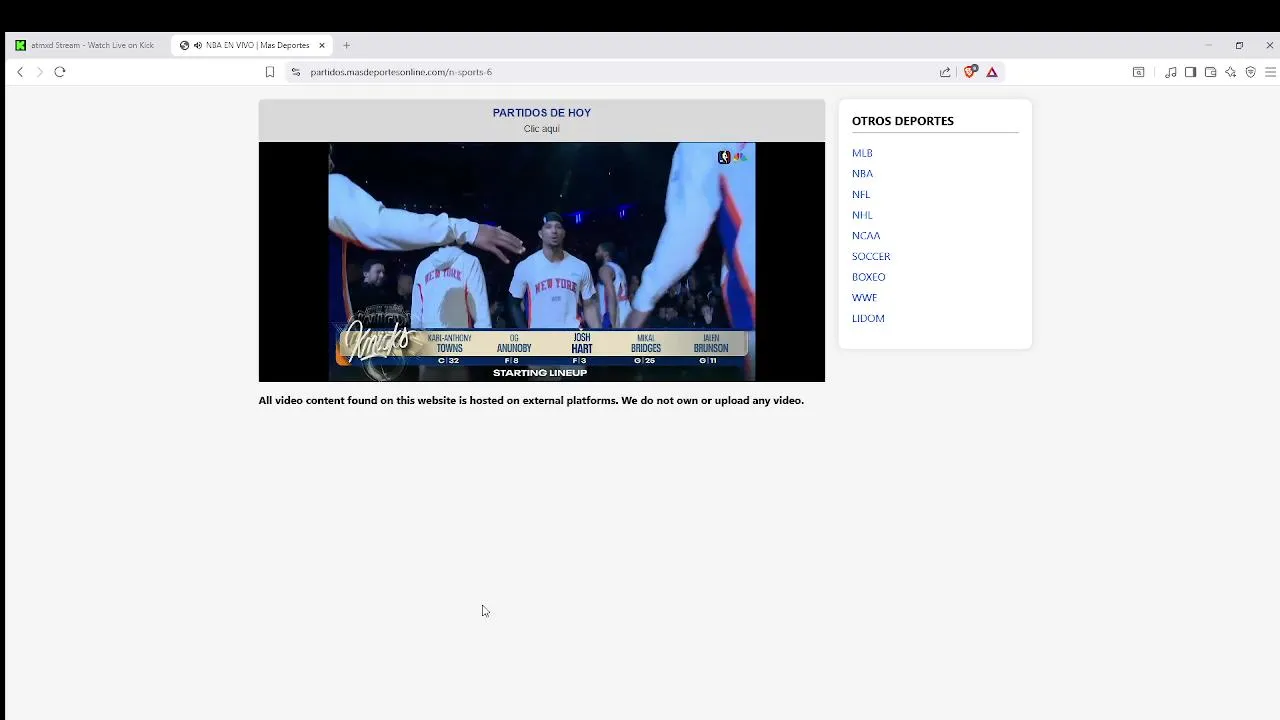The image size is (1280, 720).
Task: Click the Knicks game video player
Action: pos(542,262)
